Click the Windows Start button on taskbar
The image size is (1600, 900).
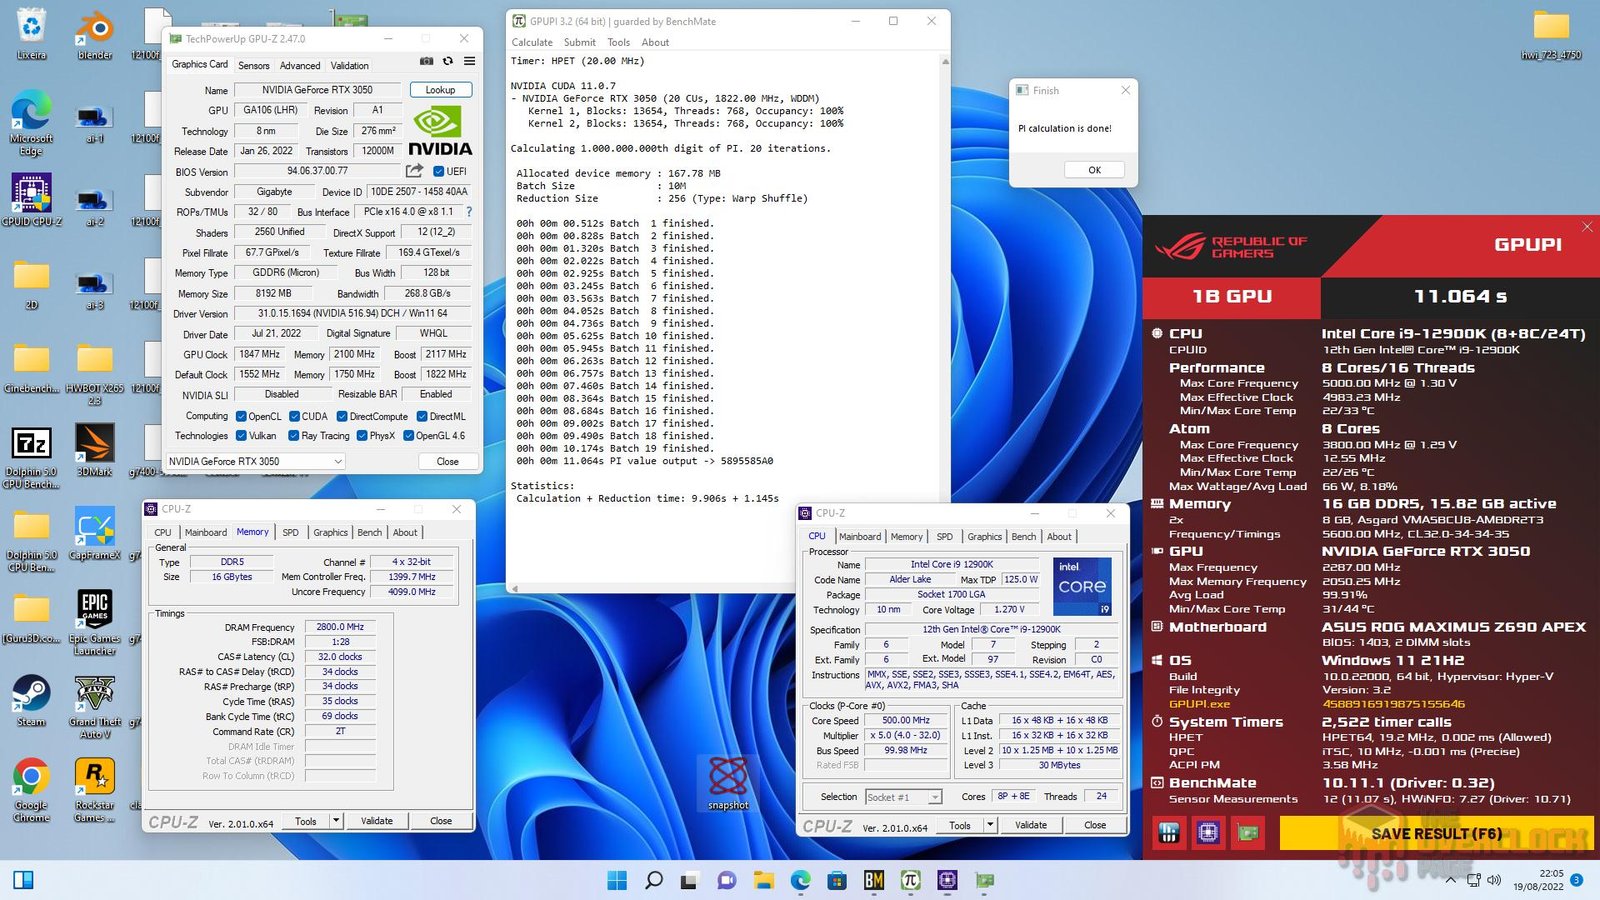click(617, 880)
